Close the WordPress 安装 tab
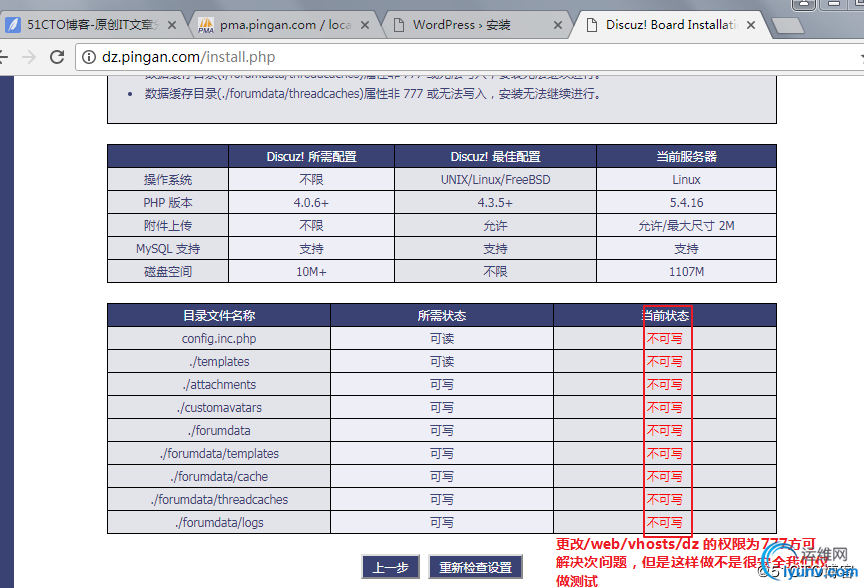864x588 pixels. [x=558, y=25]
